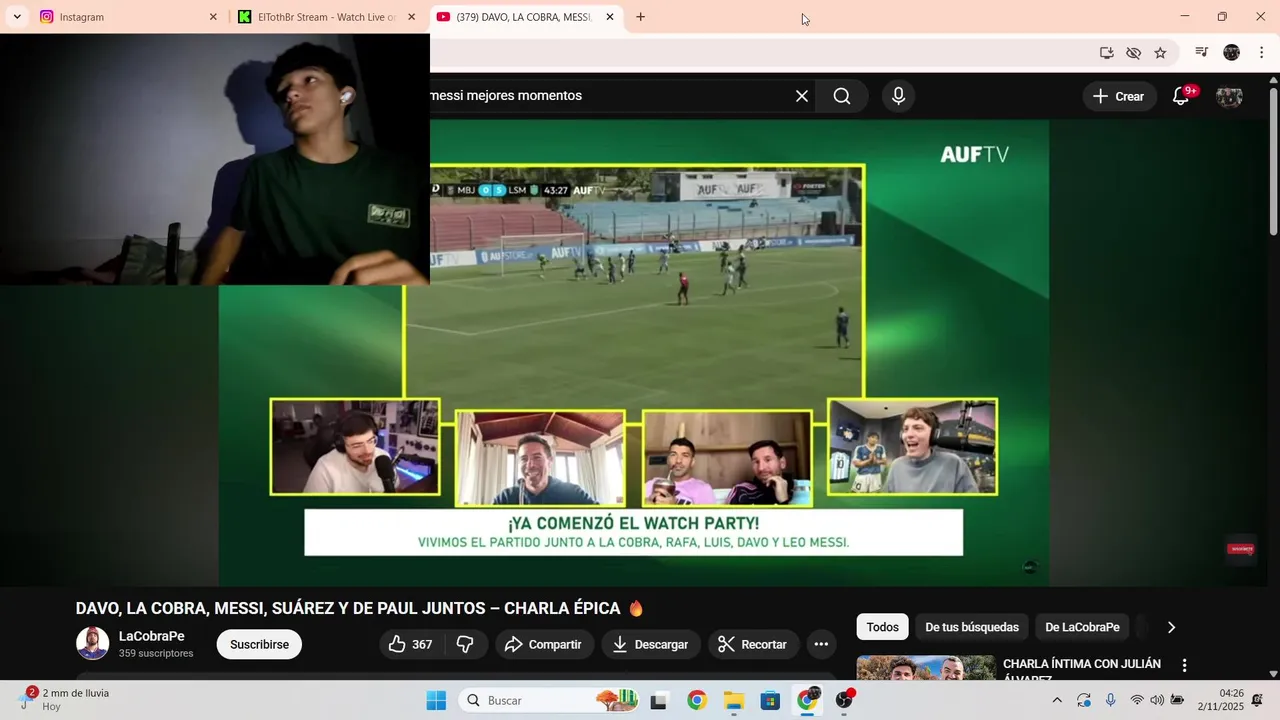
Task: Click the YouTube search magnifier button
Action: coord(842,96)
